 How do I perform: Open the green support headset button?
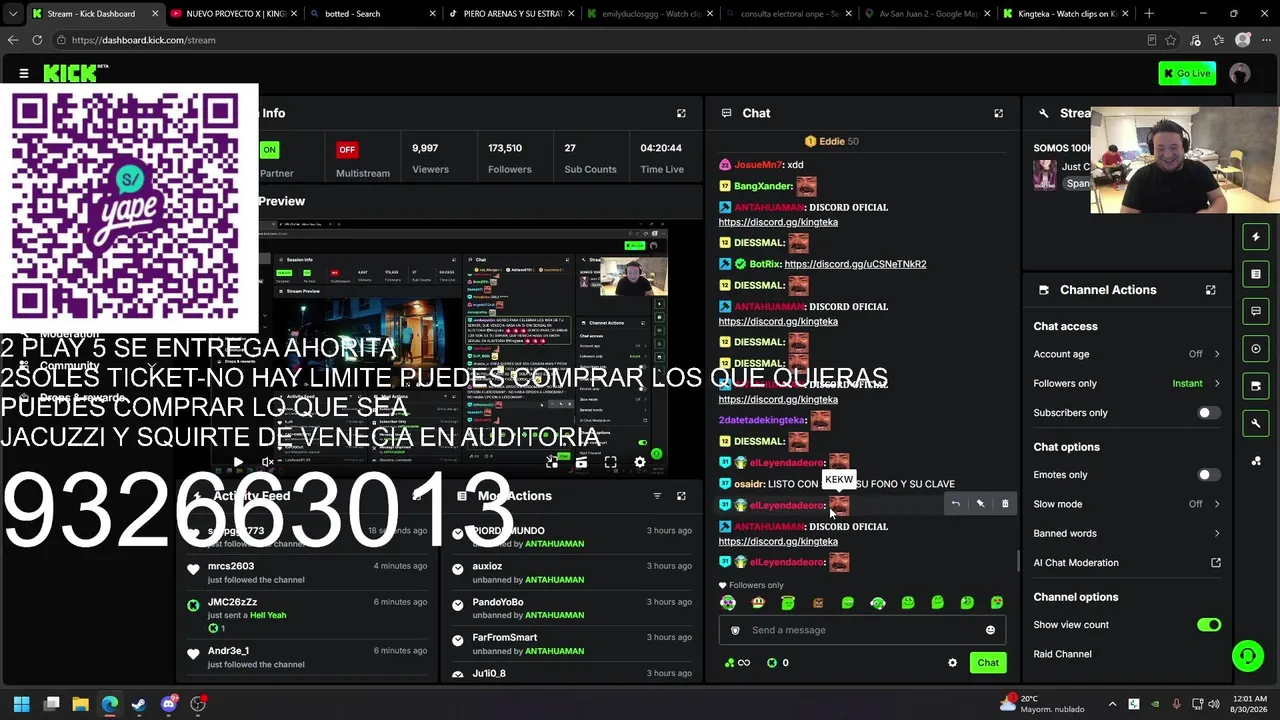[x=1247, y=656]
